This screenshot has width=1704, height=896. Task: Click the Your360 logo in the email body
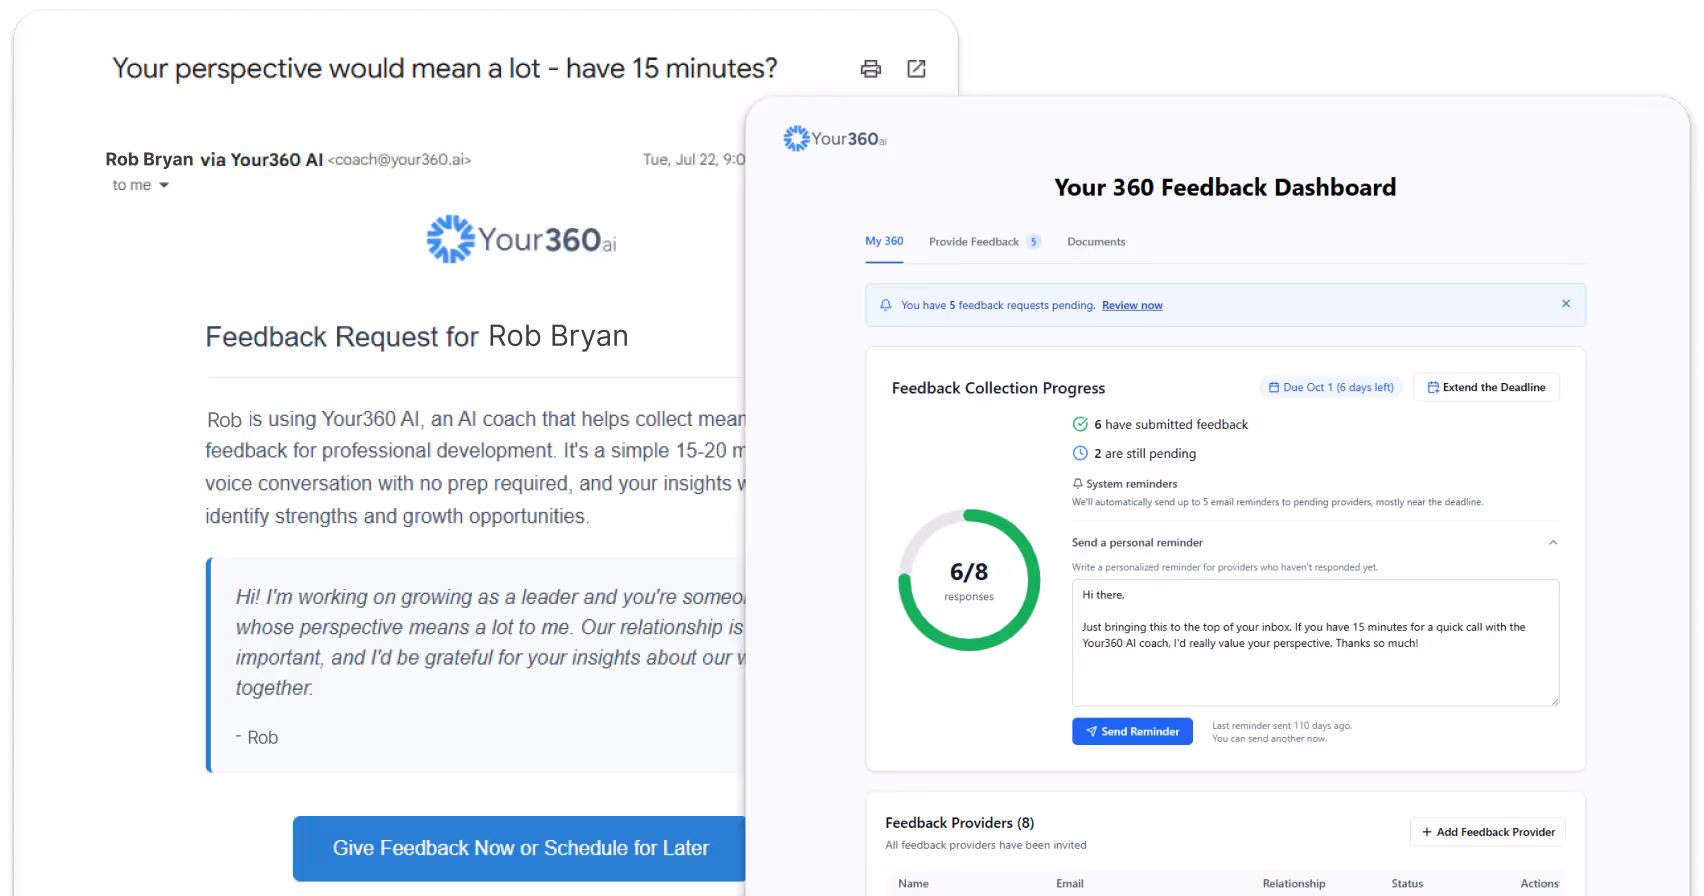(x=521, y=239)
